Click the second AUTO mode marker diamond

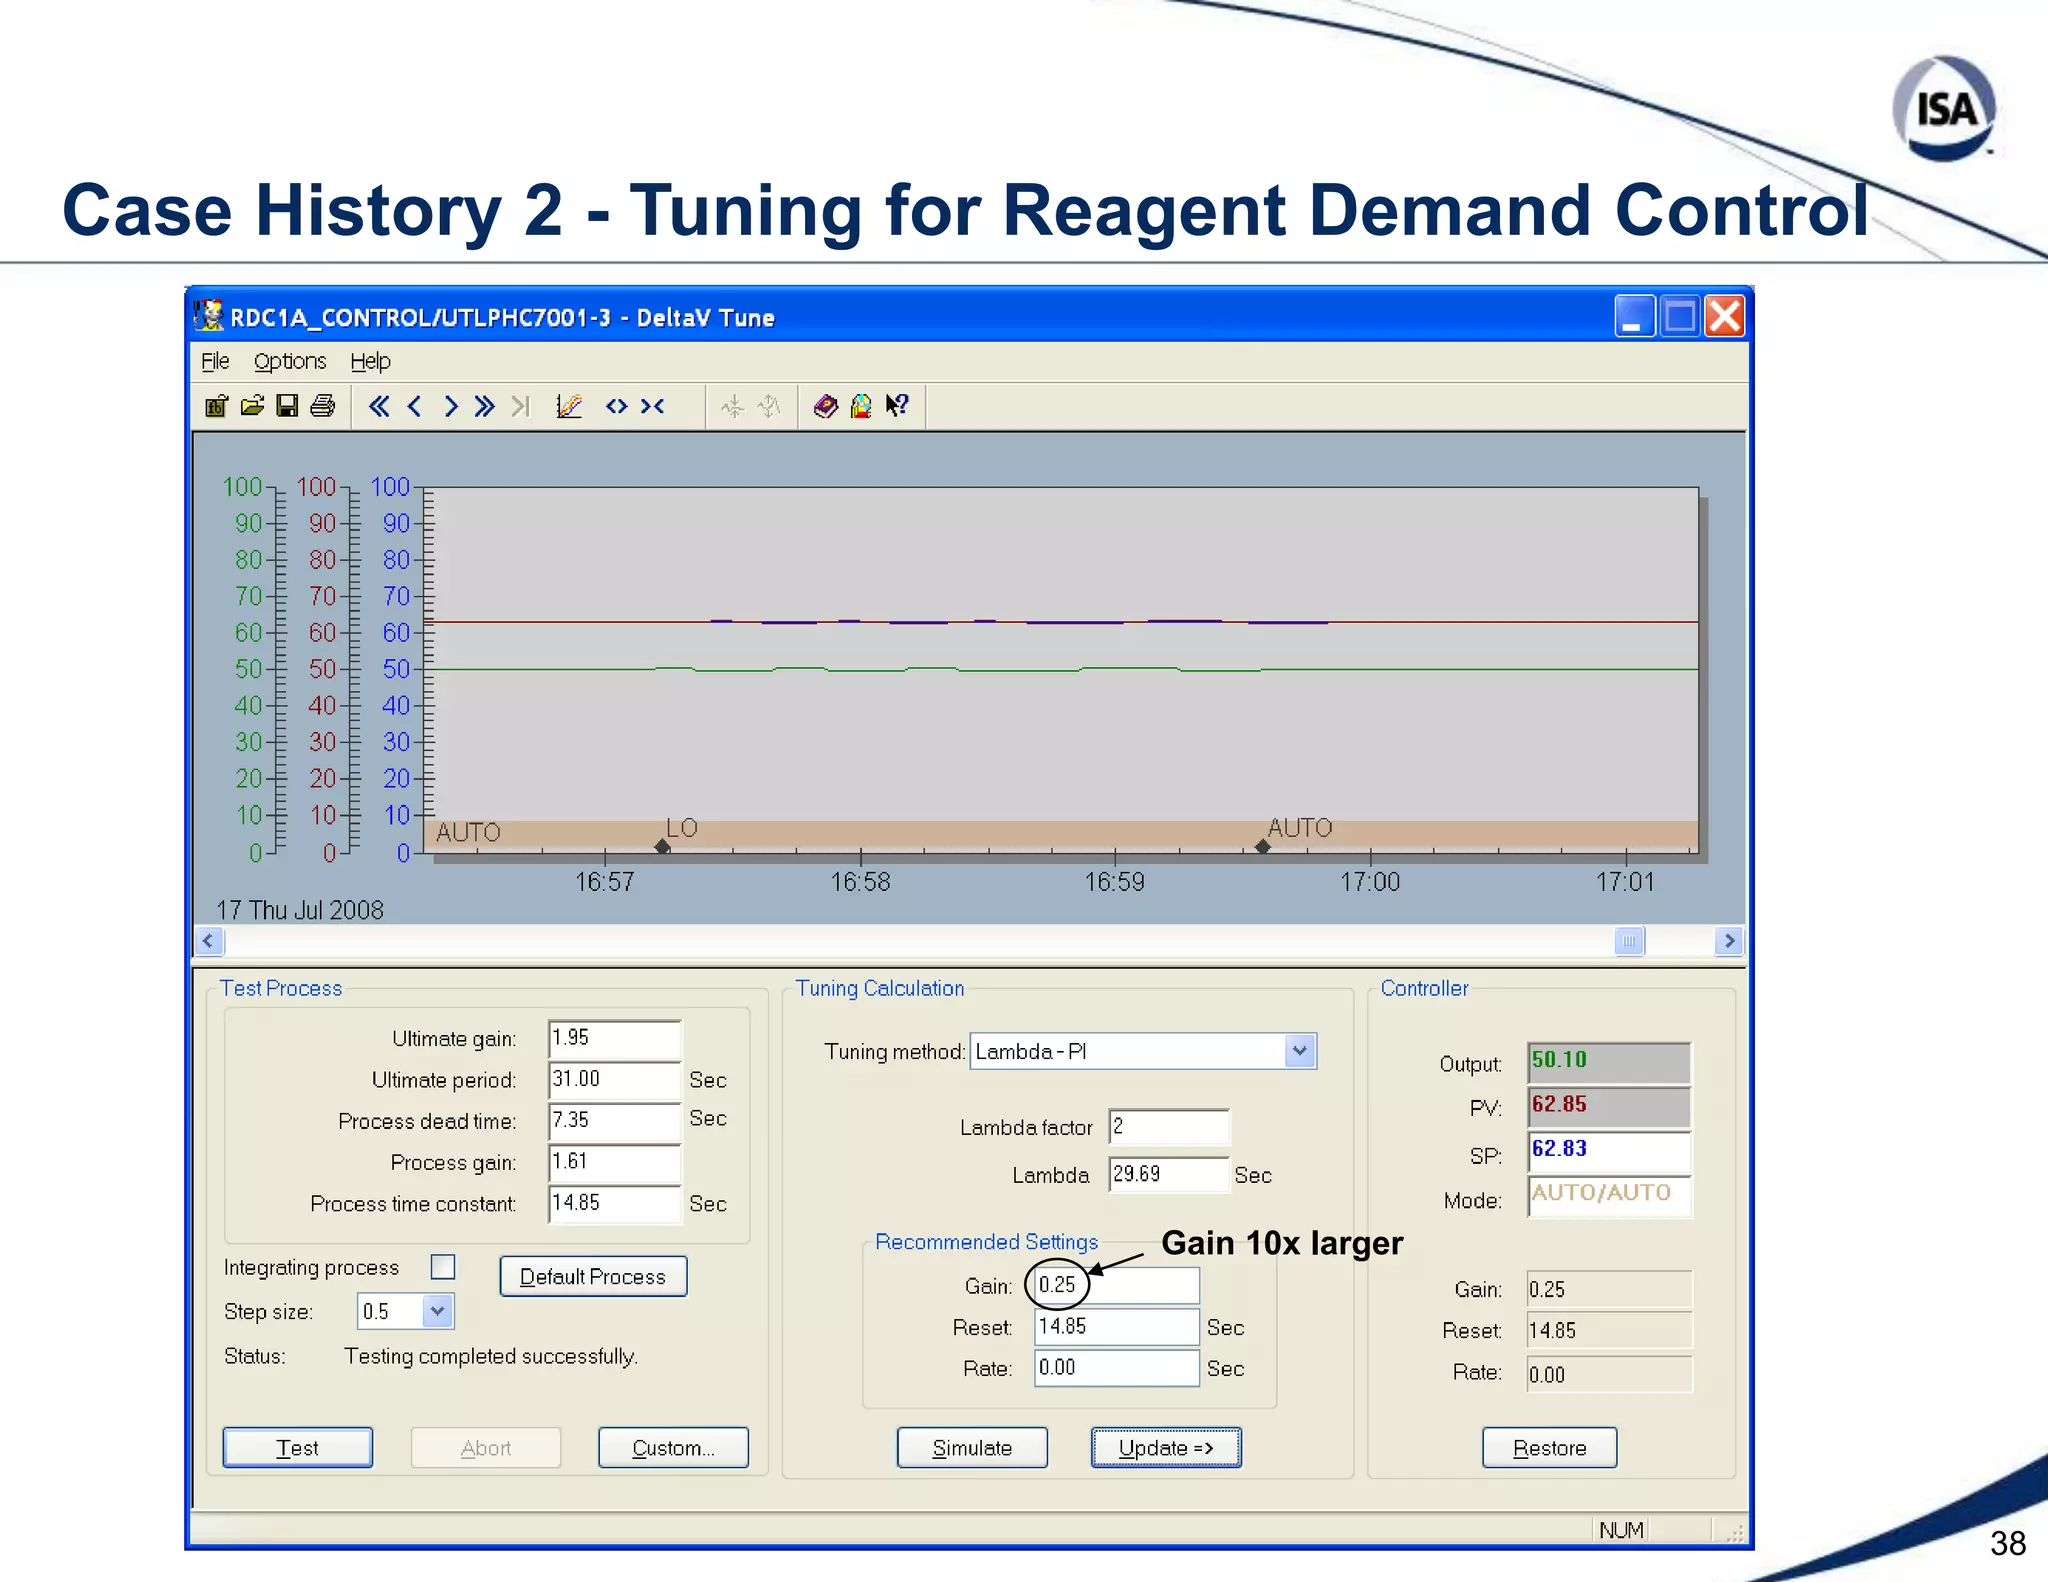point(1263,847)
